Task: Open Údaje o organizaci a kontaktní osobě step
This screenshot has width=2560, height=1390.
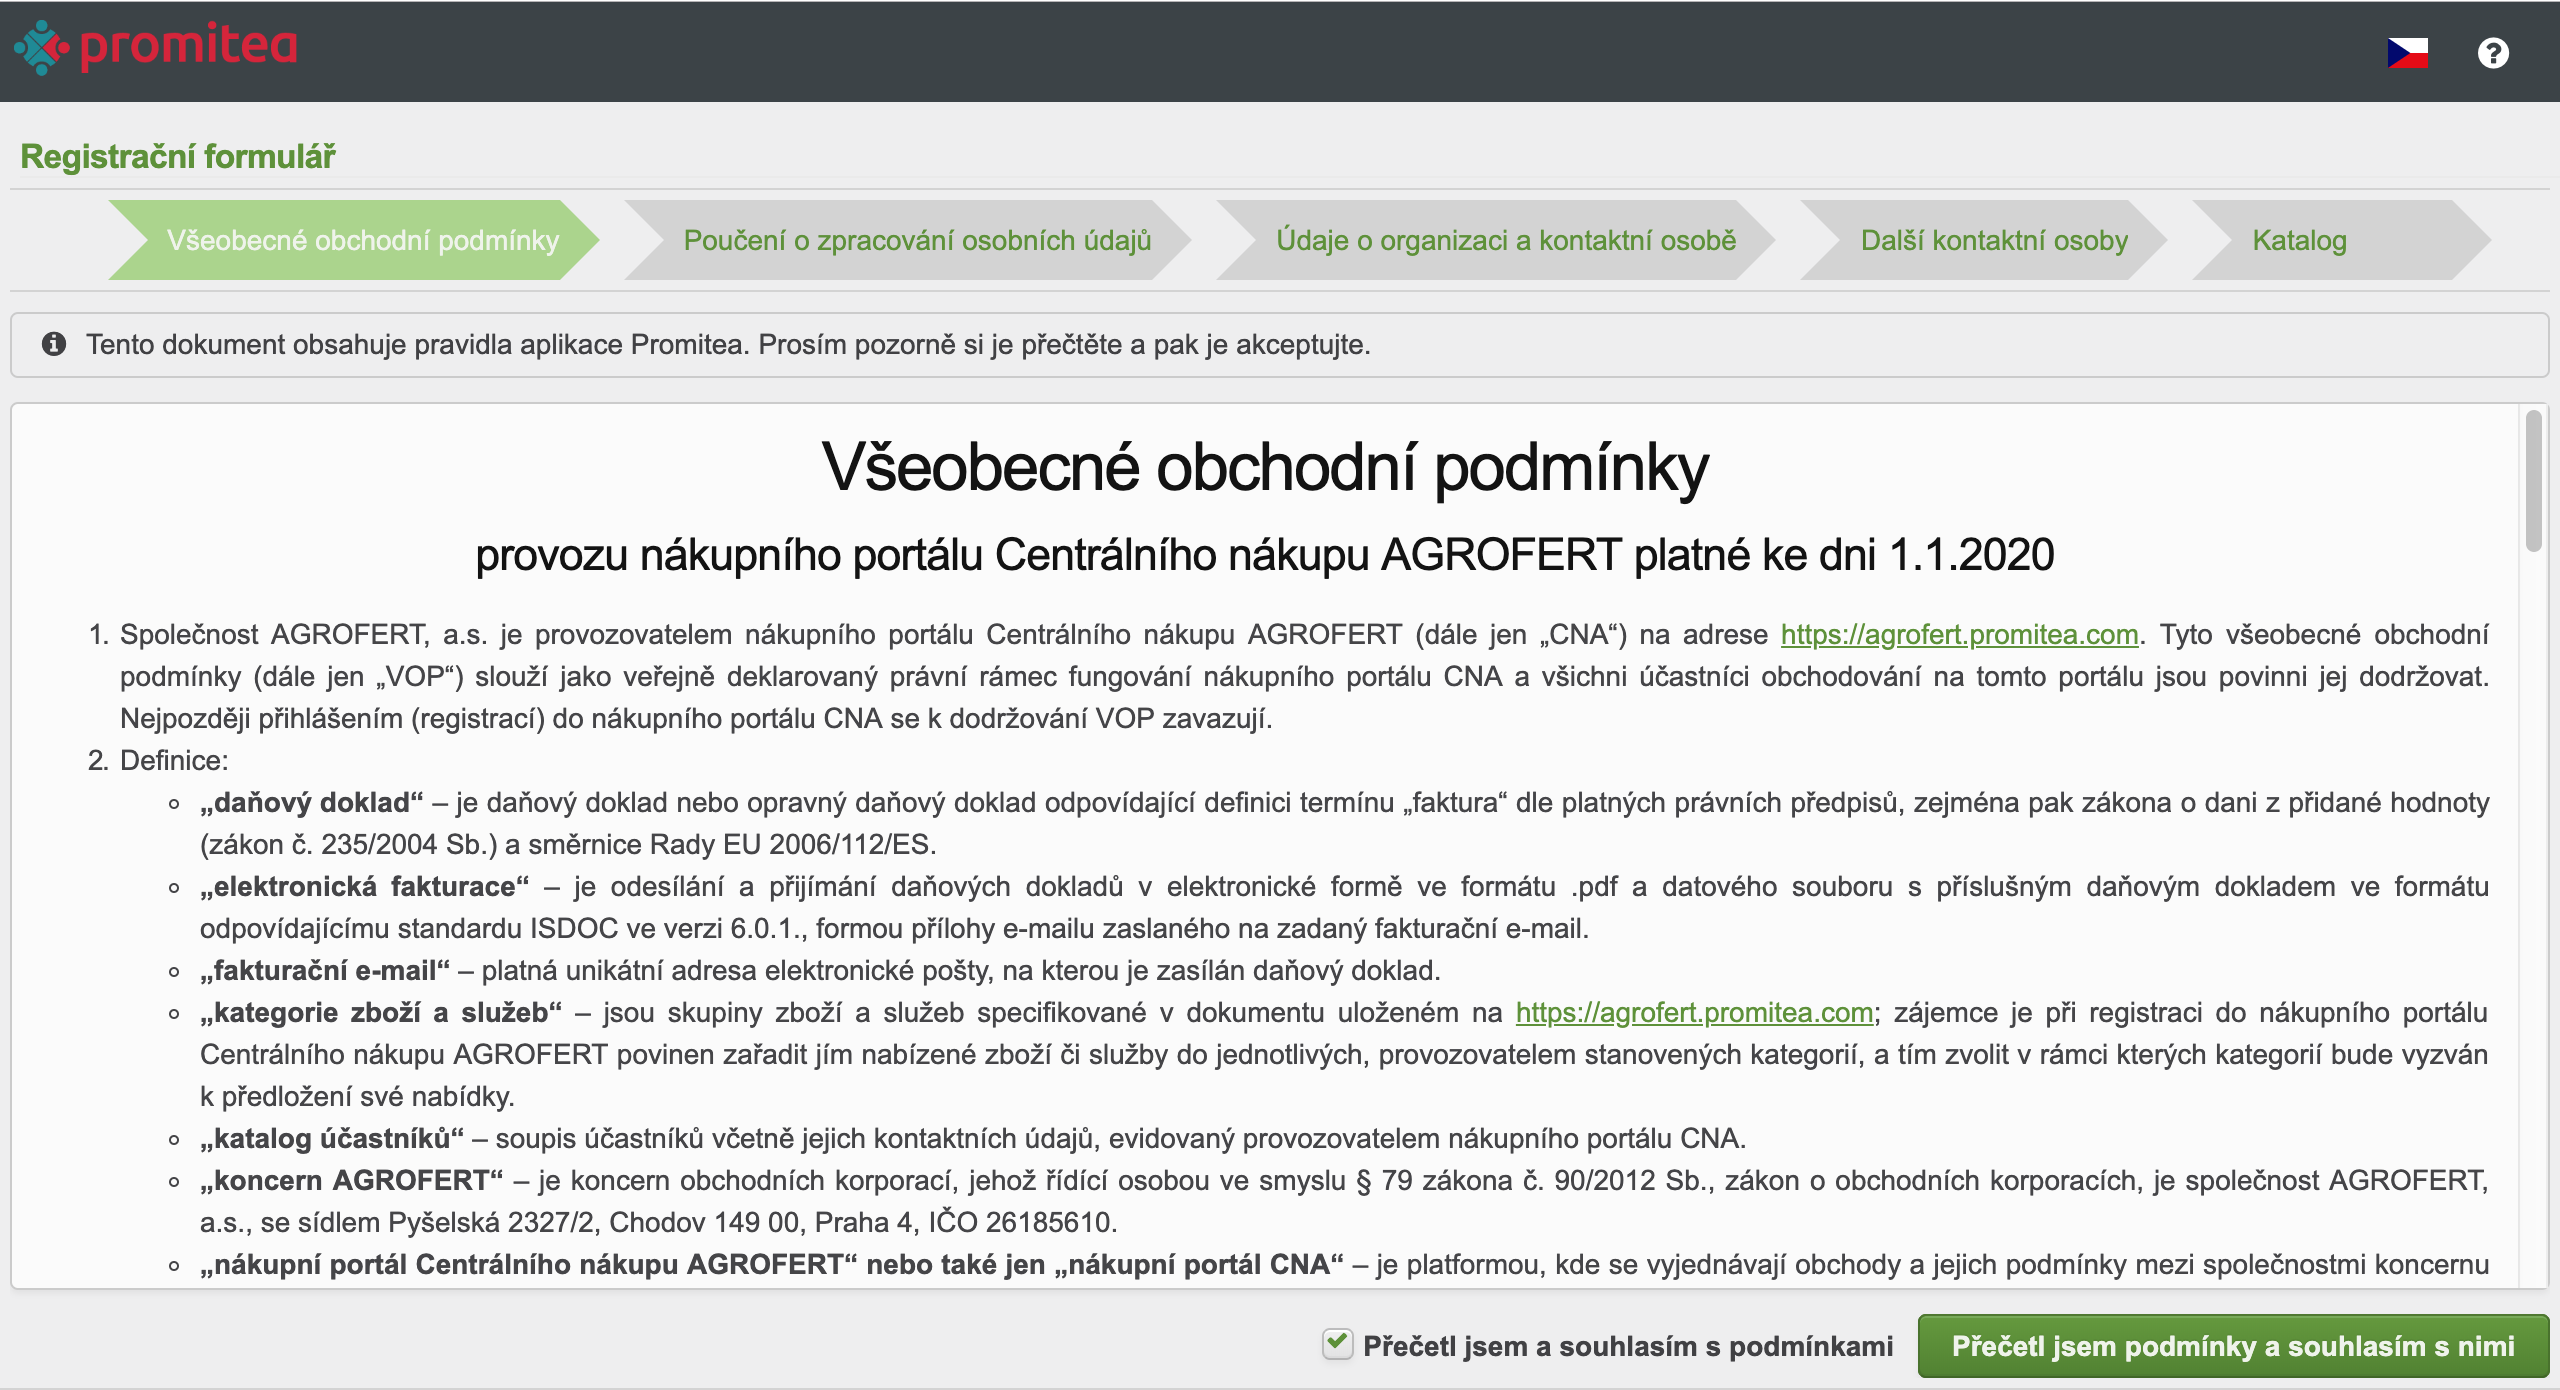Action: coord(1496,240)
